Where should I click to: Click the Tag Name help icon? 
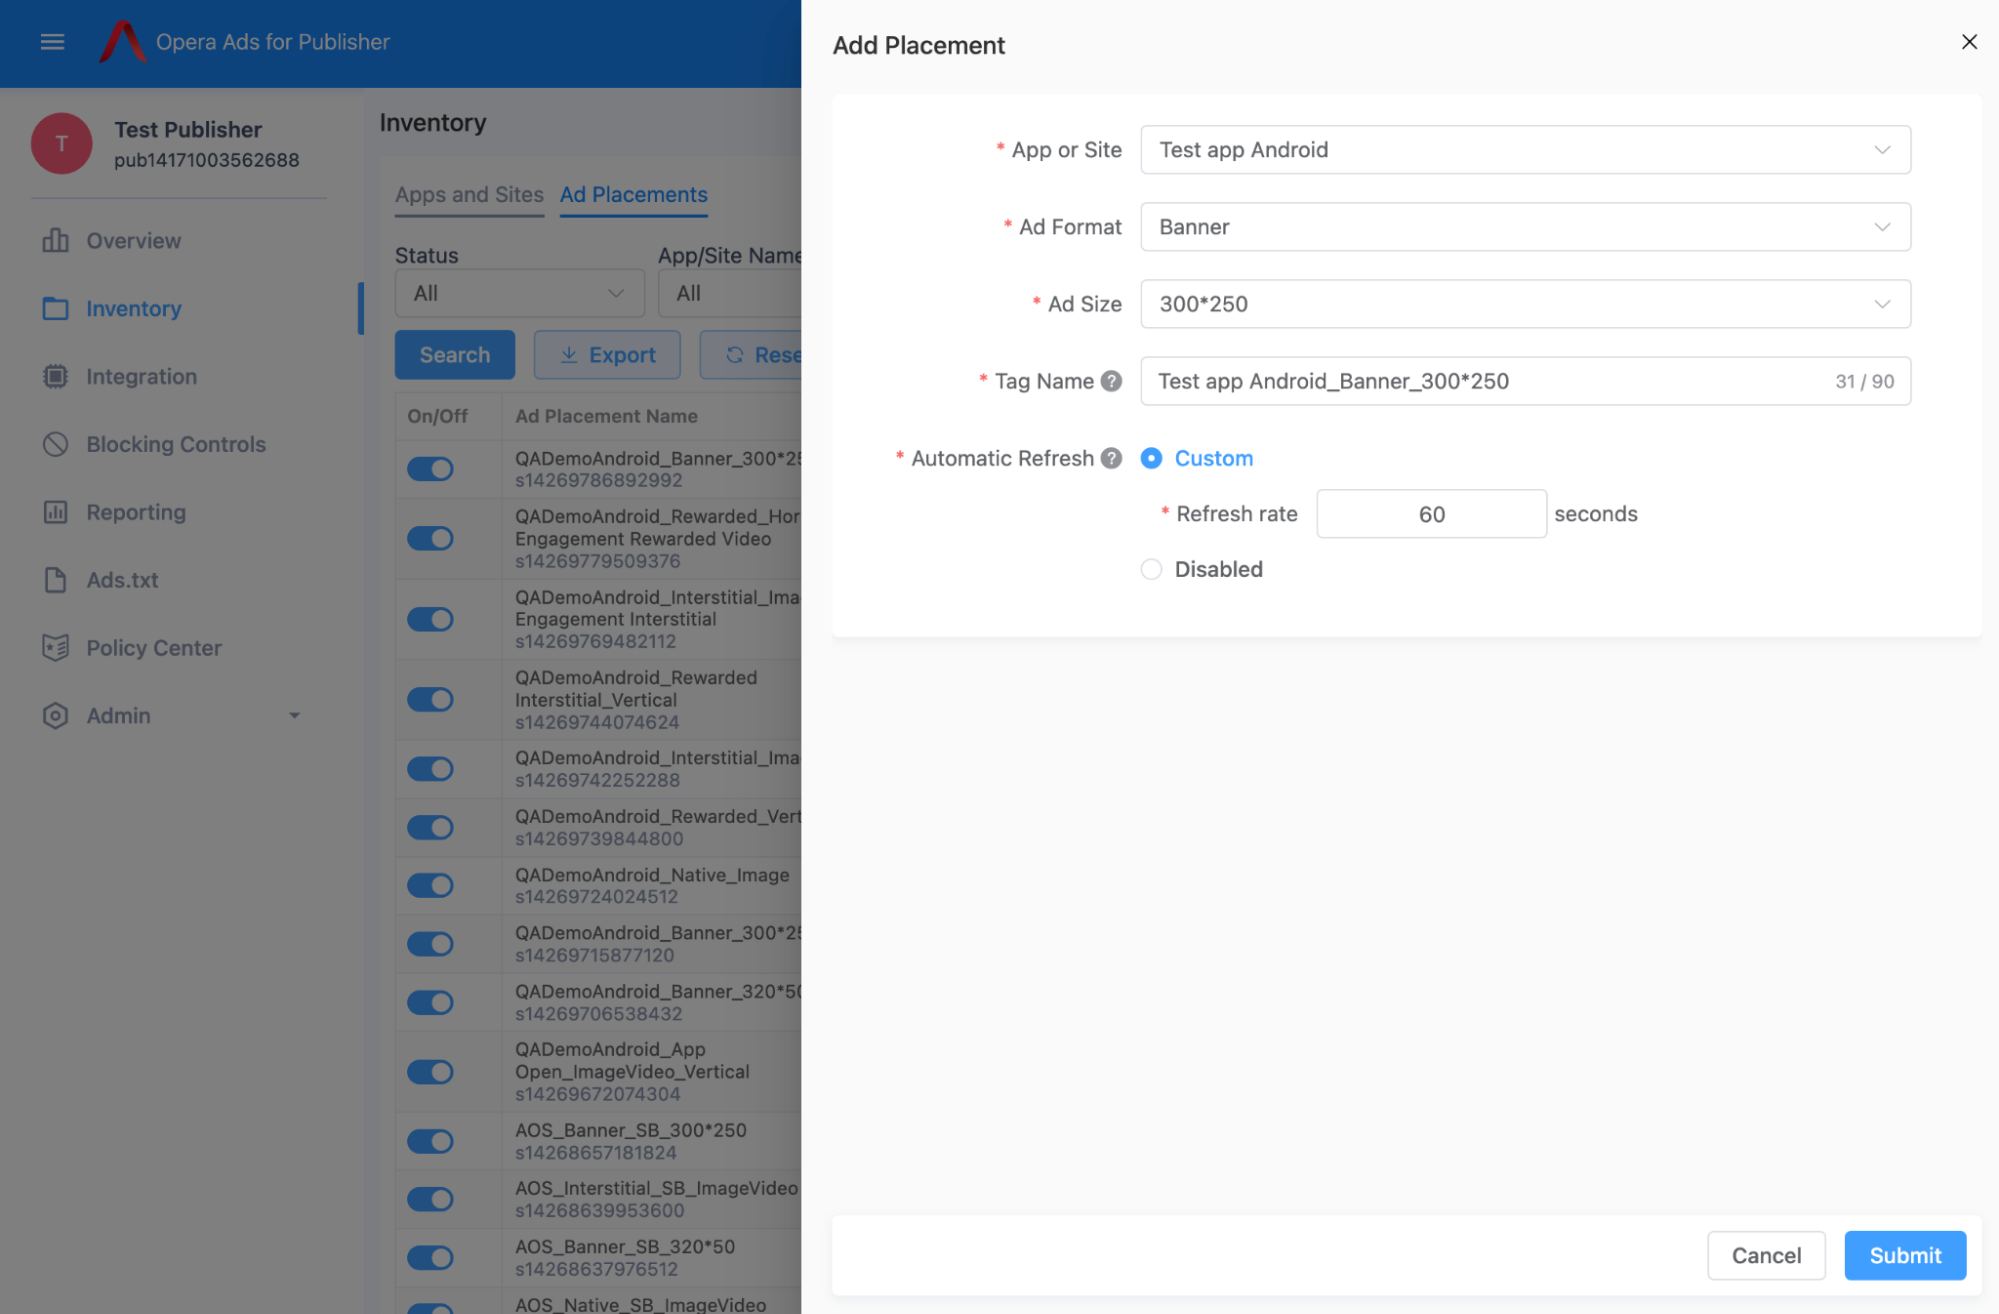(1111, 381)
